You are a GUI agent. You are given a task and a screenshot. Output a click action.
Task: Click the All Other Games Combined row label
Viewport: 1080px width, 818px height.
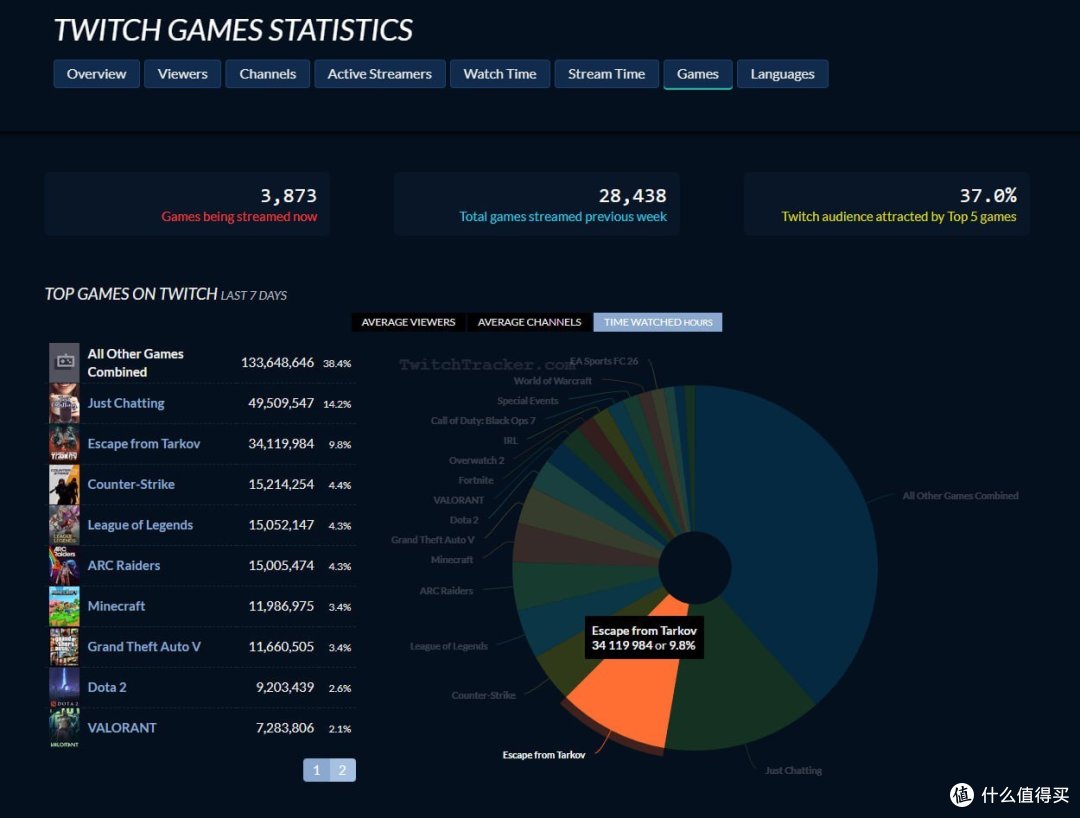[136, 362]
